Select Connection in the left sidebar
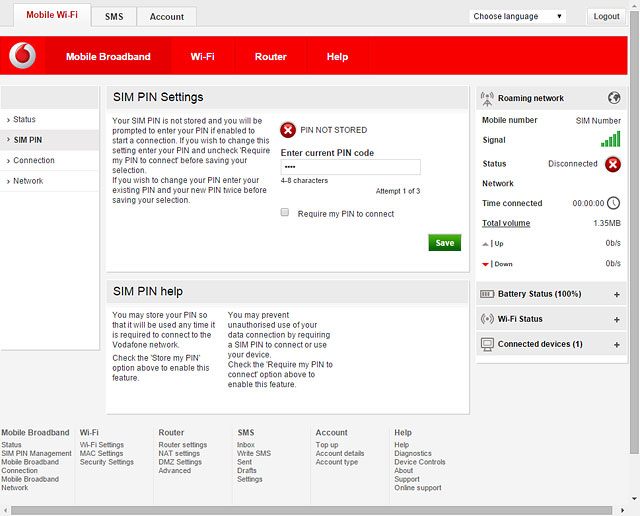The width and height of the screenshot is (640, 516). [x=34, y=160]
